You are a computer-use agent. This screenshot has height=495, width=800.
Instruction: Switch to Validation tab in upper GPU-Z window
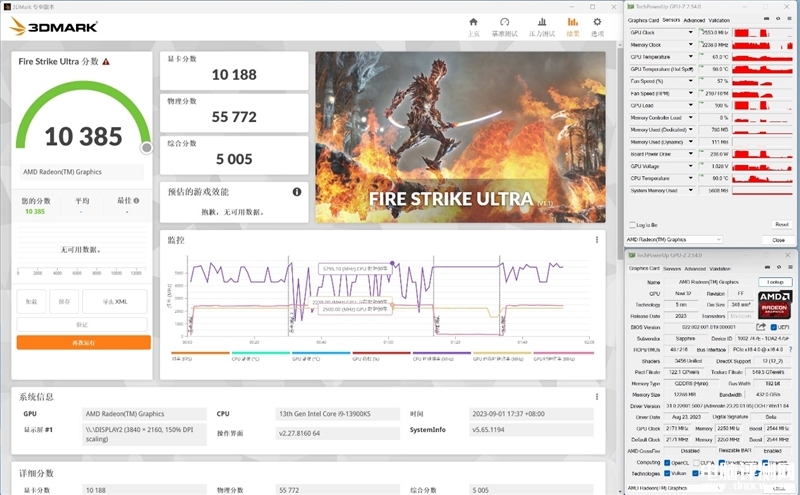(719, 20)
